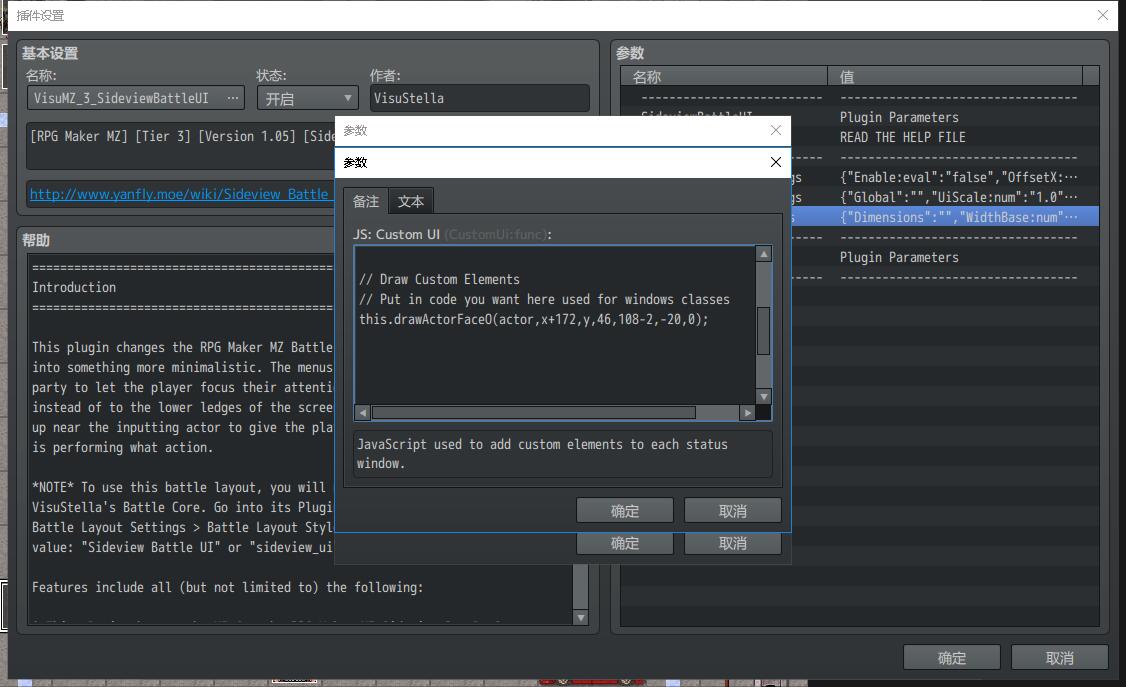
Task: Click the code editor scroll right arrow
Action: coord(748,413)
